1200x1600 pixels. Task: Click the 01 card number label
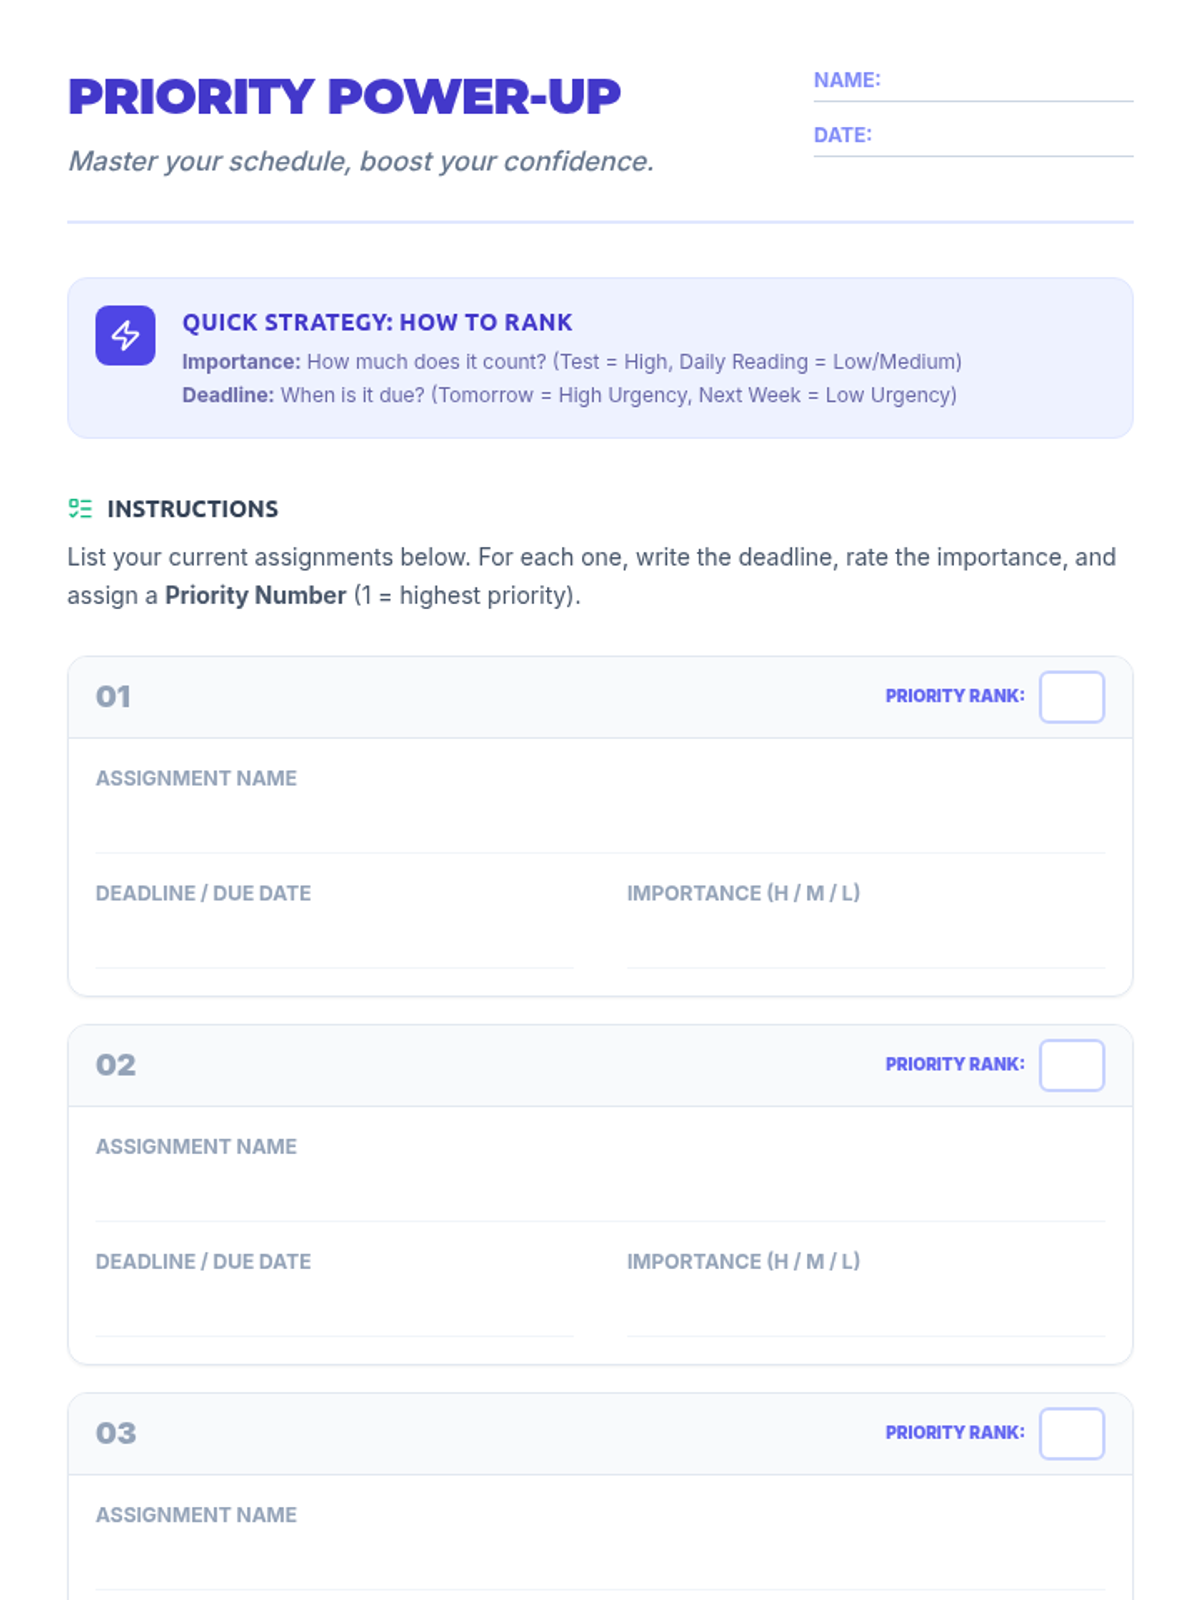click(x=113, y=697)
